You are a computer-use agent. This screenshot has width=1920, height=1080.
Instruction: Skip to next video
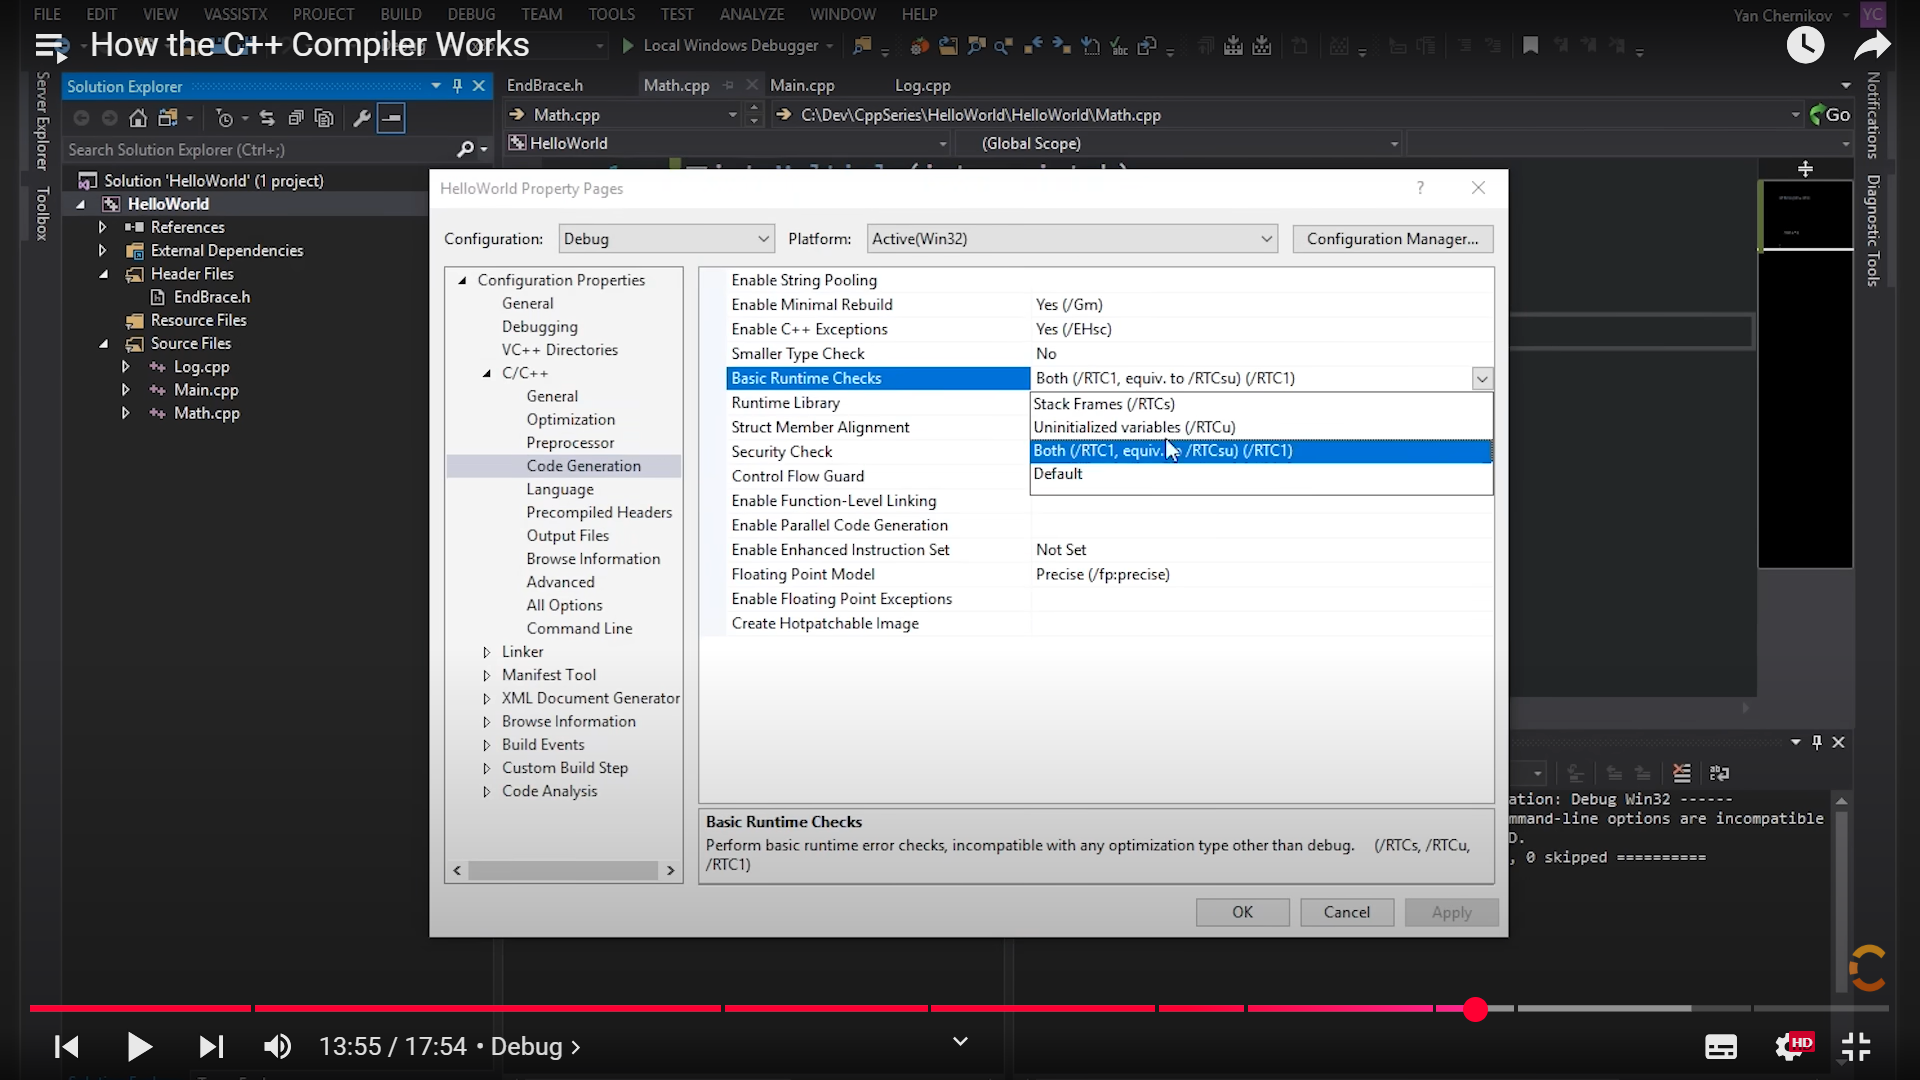tap(211, 1047)
